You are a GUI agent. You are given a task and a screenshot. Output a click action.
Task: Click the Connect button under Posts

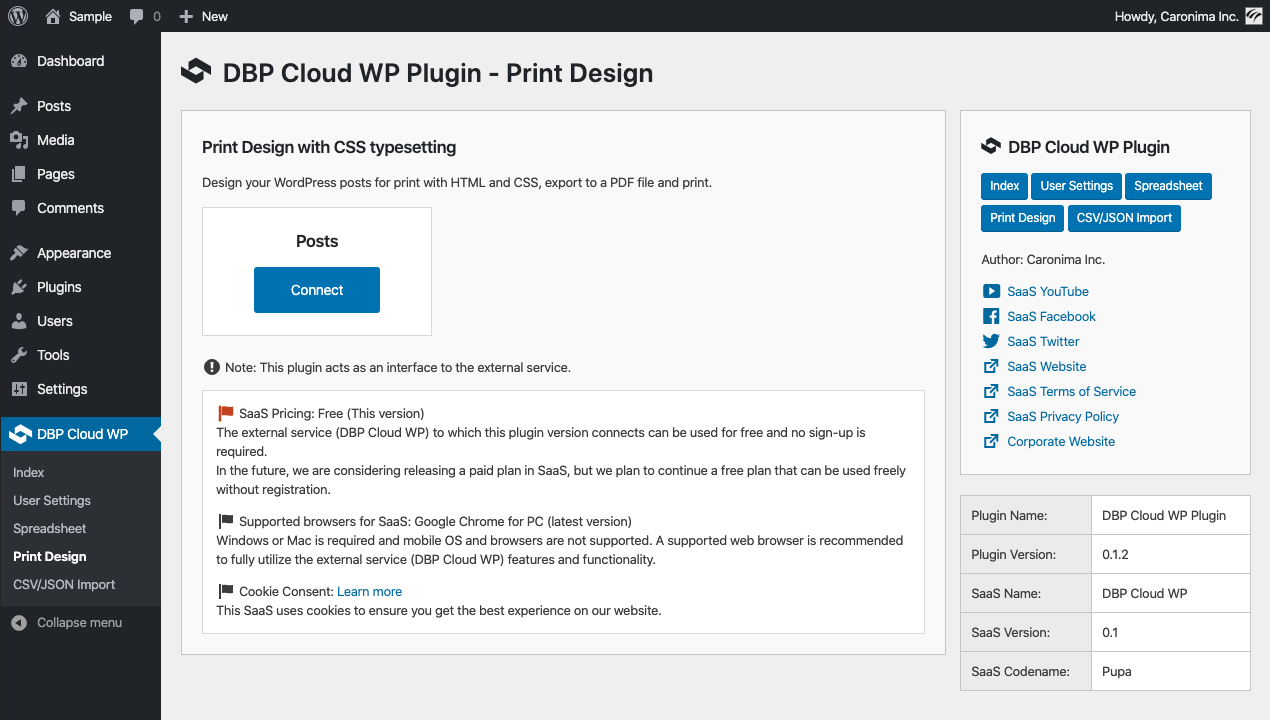point(317,290)
